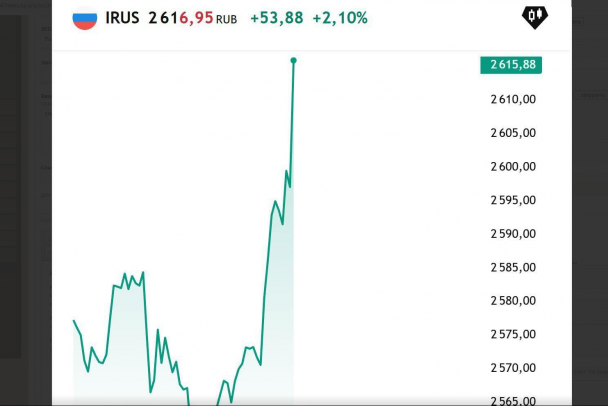Click the +53,88 price change value

pyautogui.click(x=276, y=18)
